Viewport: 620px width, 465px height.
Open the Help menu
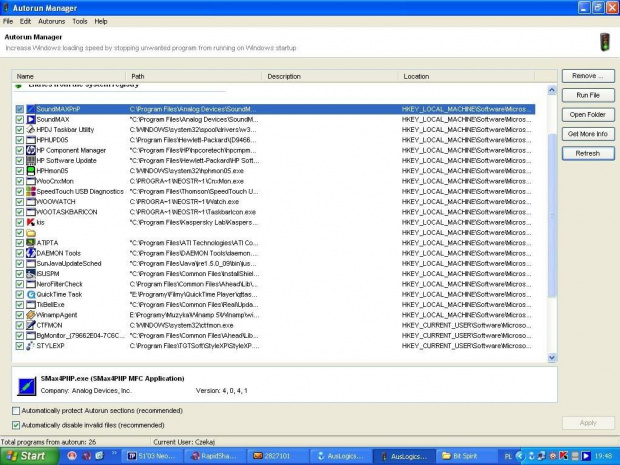[101, 21]
